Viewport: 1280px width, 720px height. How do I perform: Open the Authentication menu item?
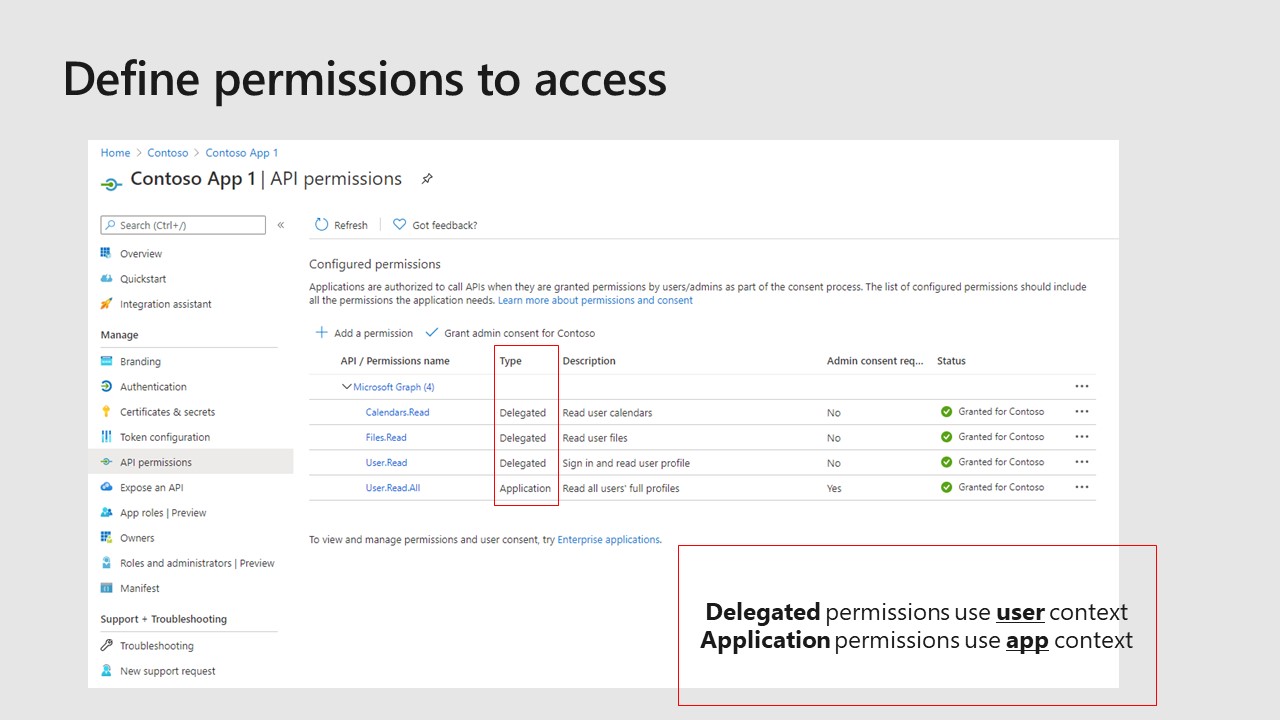pos(153,387)
